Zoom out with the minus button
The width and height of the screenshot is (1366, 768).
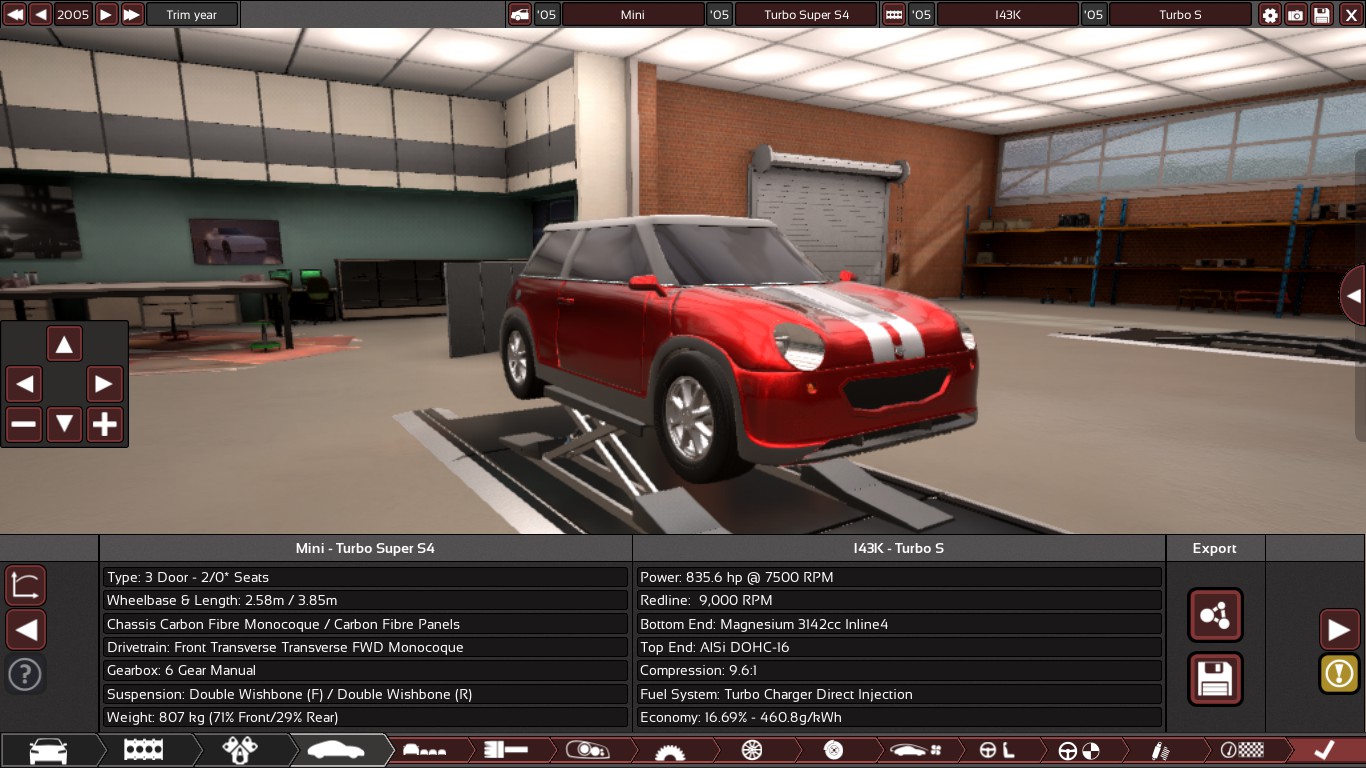click(x=24, y=424)
